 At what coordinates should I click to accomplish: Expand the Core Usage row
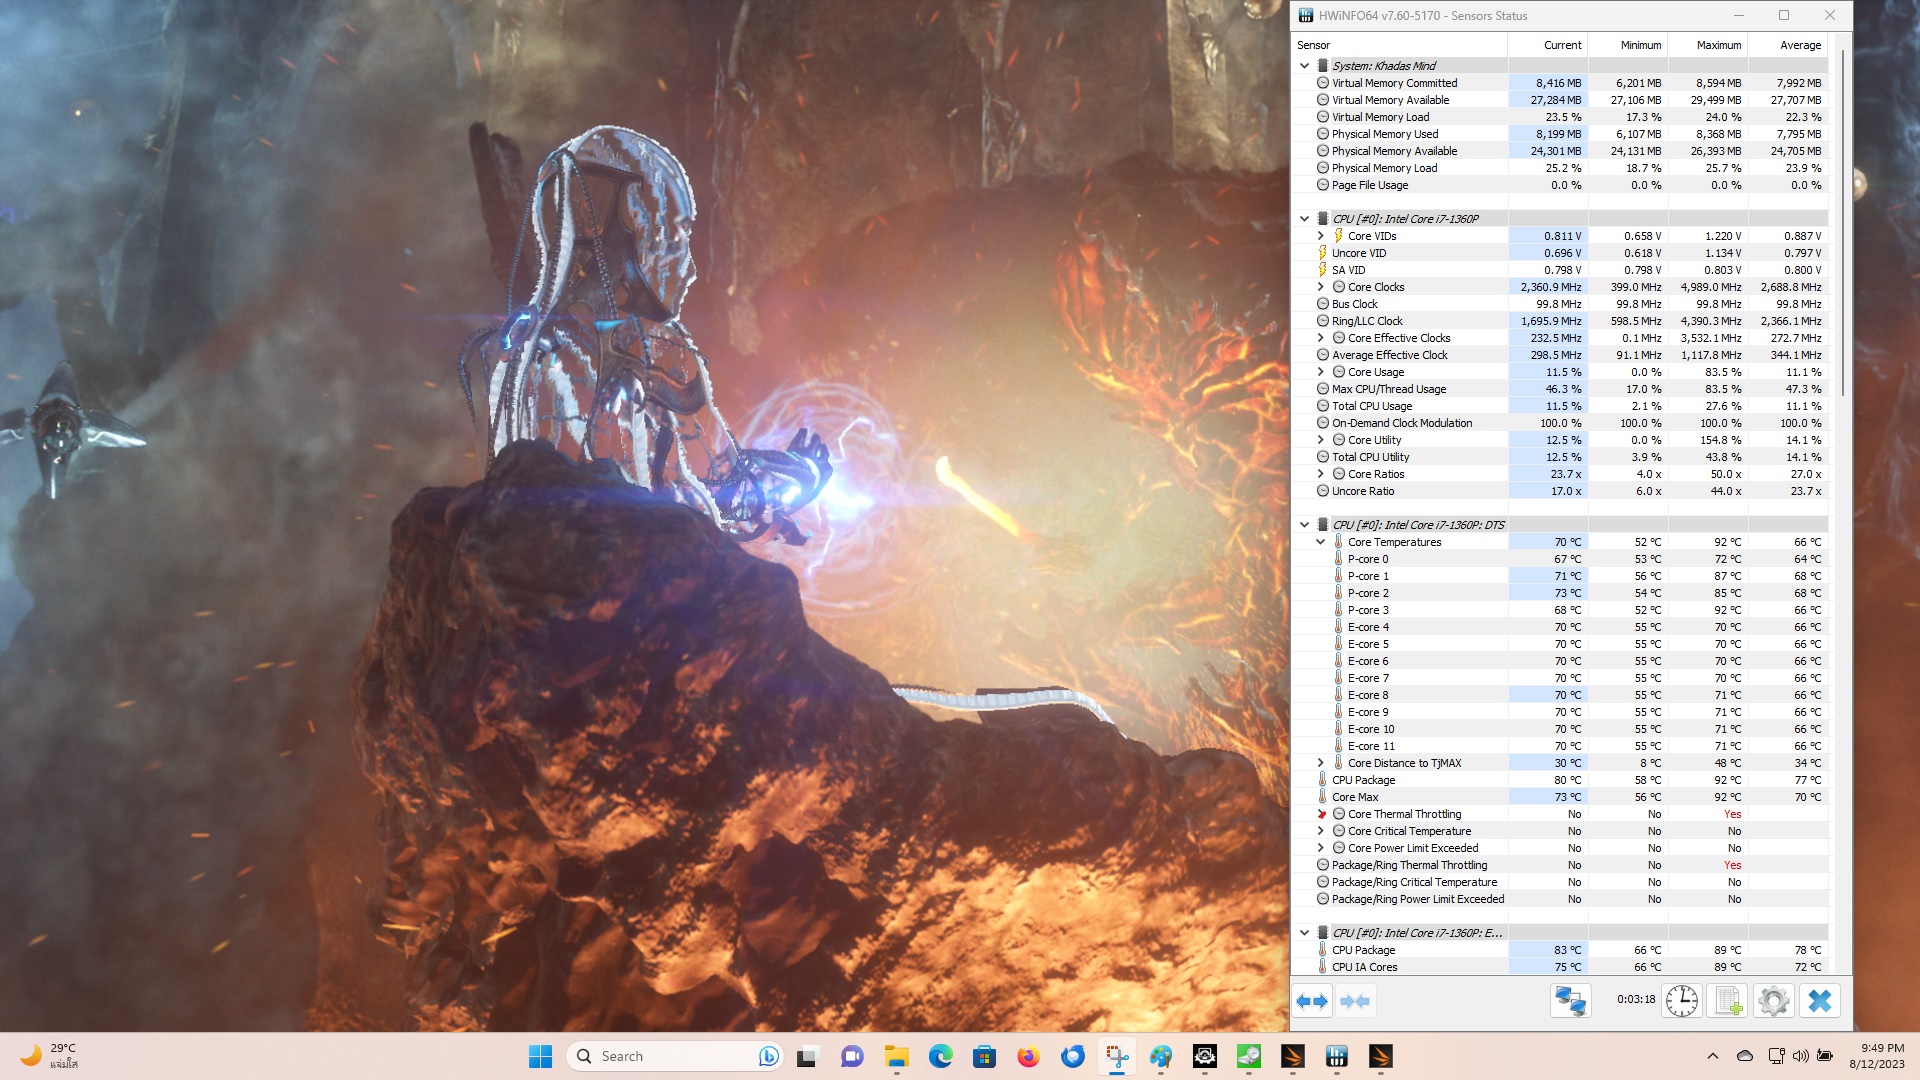coord(1320,372)
